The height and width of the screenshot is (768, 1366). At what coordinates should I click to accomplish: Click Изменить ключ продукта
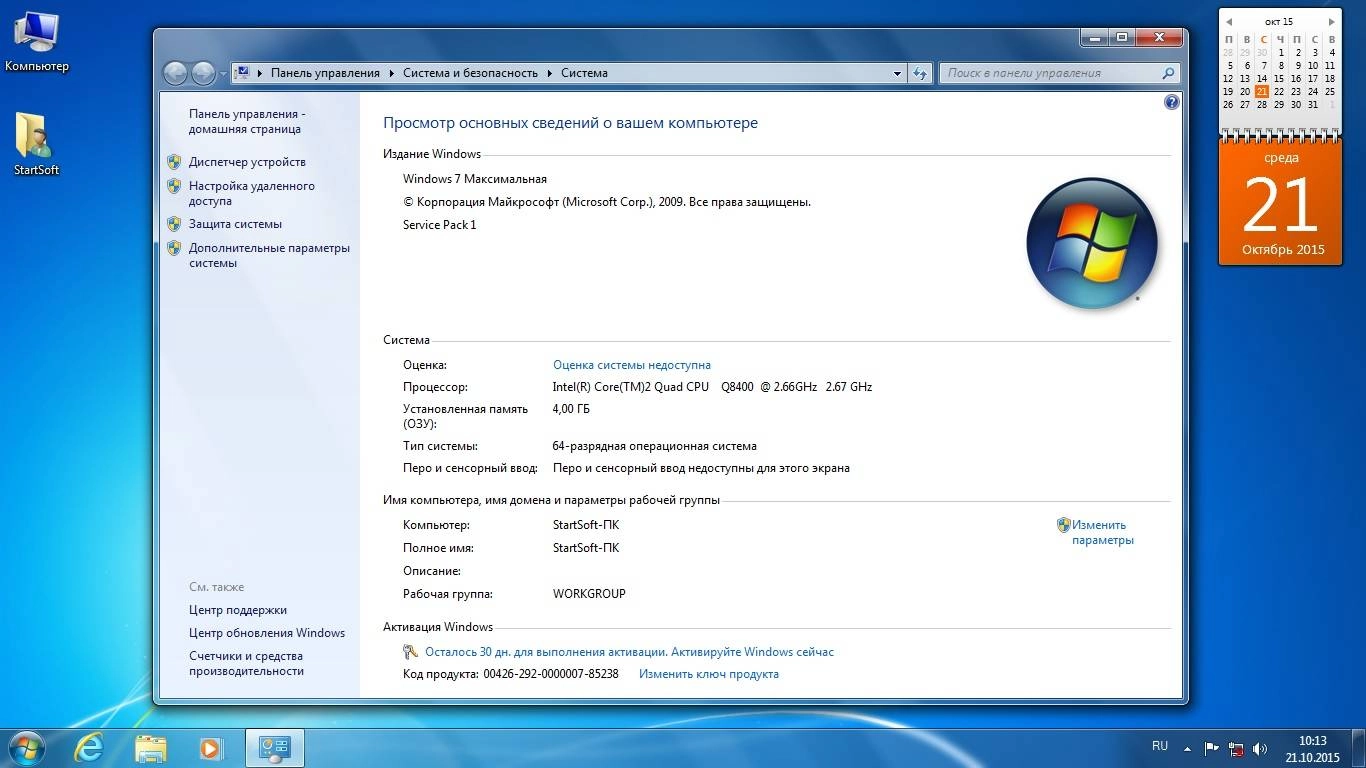[x=709, y=674]
